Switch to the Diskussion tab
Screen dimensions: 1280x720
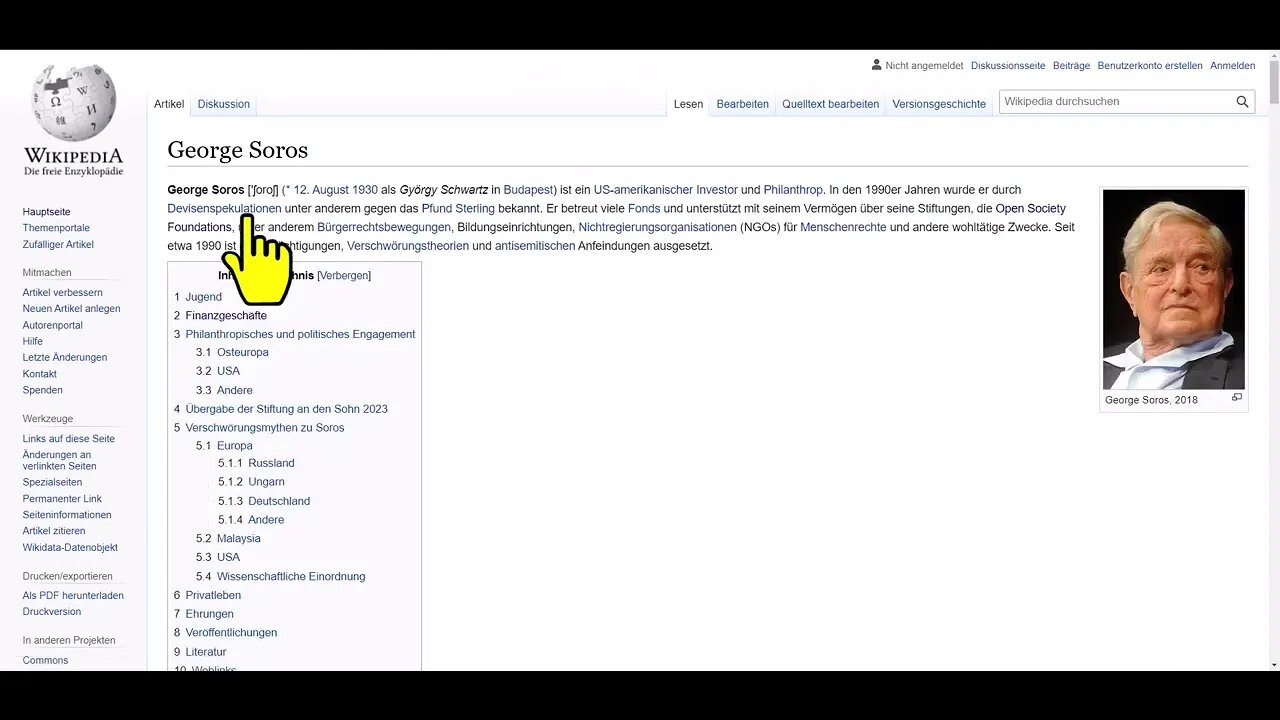[x=224, y=104]
